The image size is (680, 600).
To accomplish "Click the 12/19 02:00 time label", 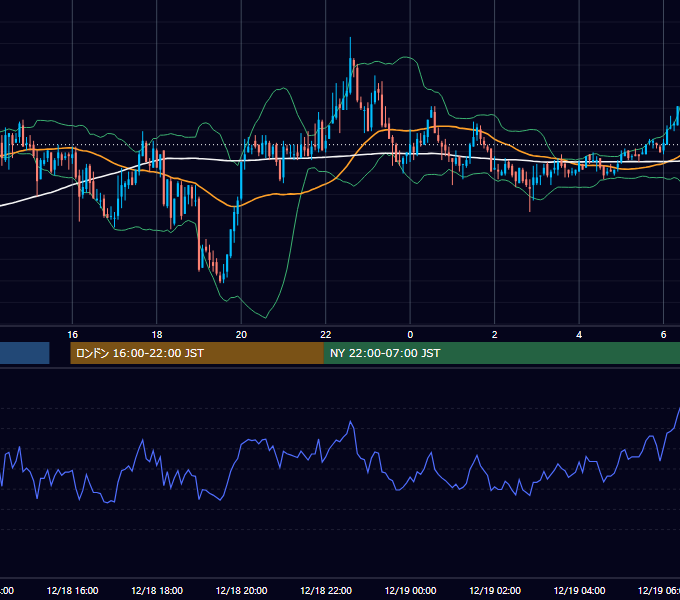I will [495, 590].
